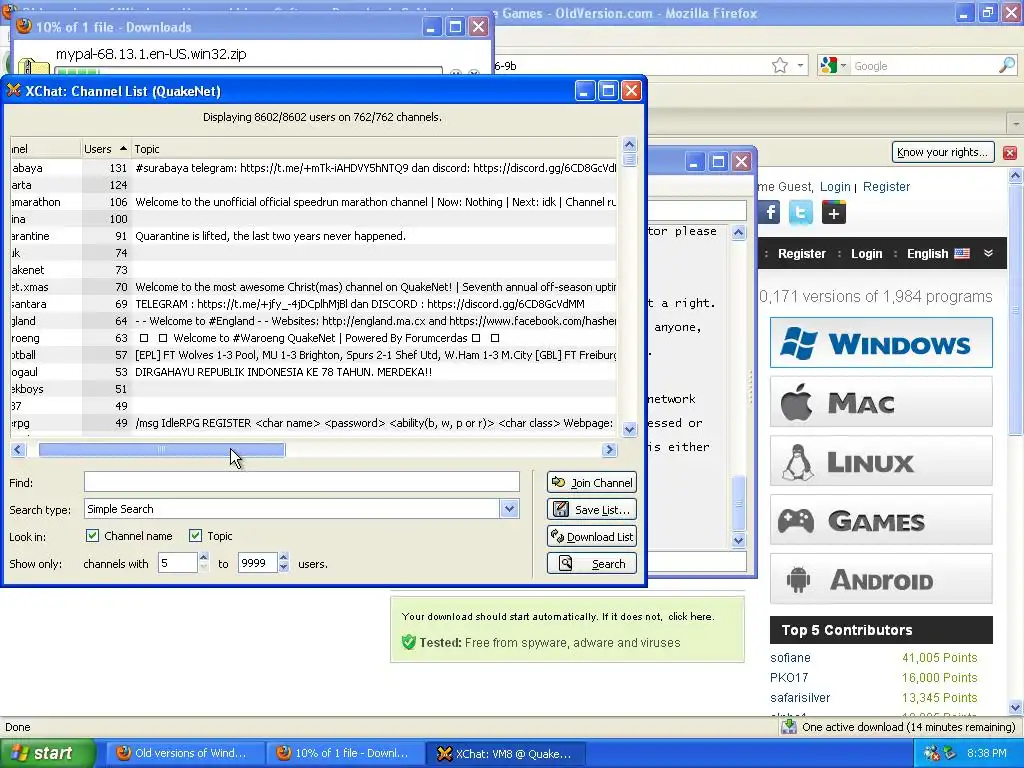Image resolution: width=1024 pixels, height=768 pixels.
Task: Click the Register link in black navigation bar
Action: pos(801,253)
